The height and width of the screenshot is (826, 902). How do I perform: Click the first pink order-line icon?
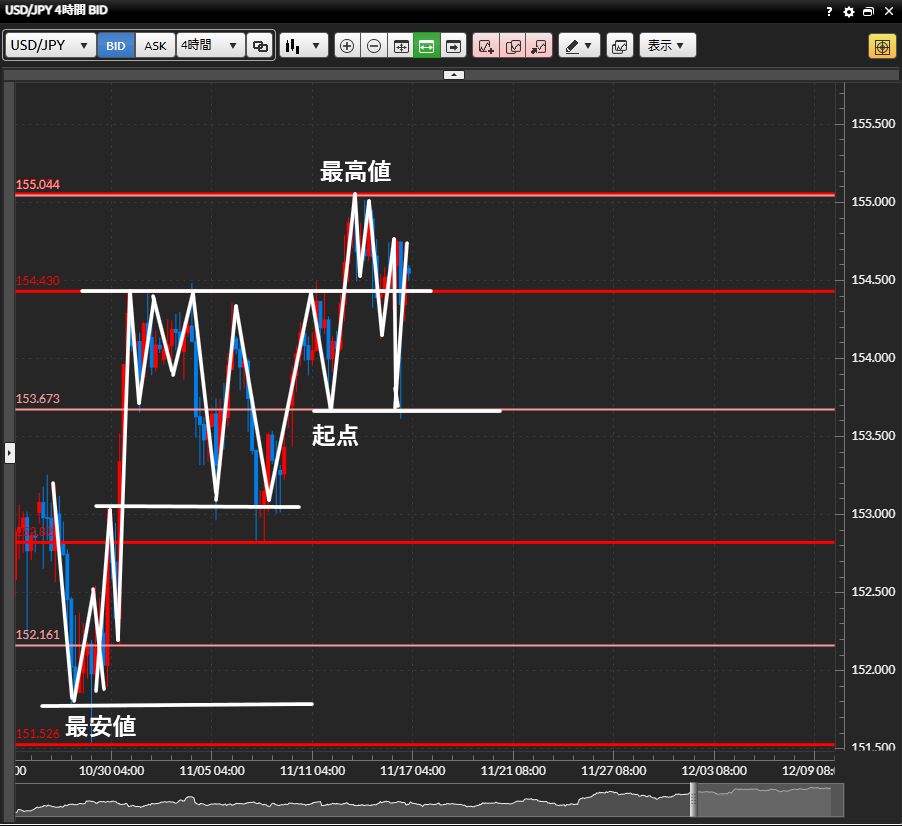[x=486, y=46]
